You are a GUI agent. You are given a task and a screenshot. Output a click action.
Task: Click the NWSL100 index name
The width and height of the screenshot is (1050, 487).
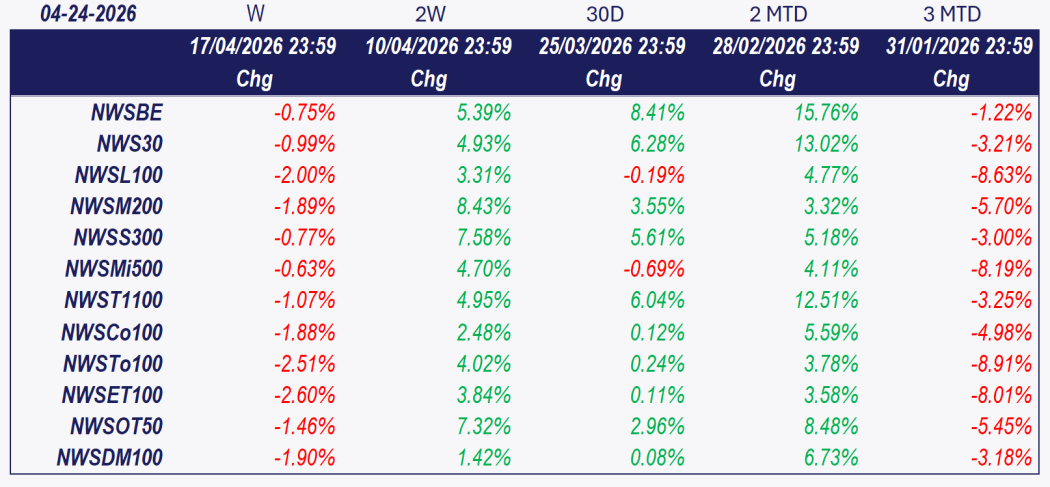pos(118,176)
